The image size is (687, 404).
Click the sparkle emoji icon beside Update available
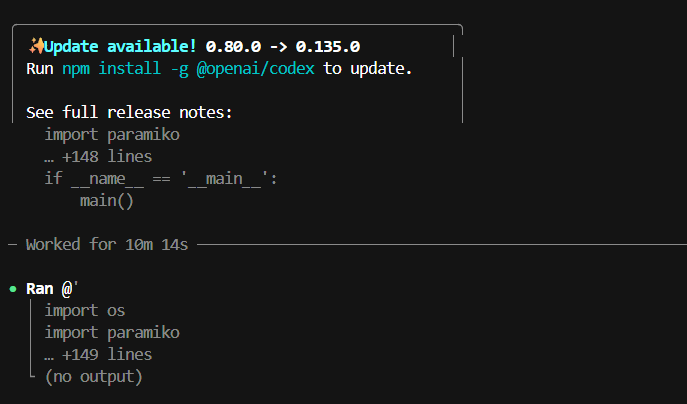pos(36,46)
